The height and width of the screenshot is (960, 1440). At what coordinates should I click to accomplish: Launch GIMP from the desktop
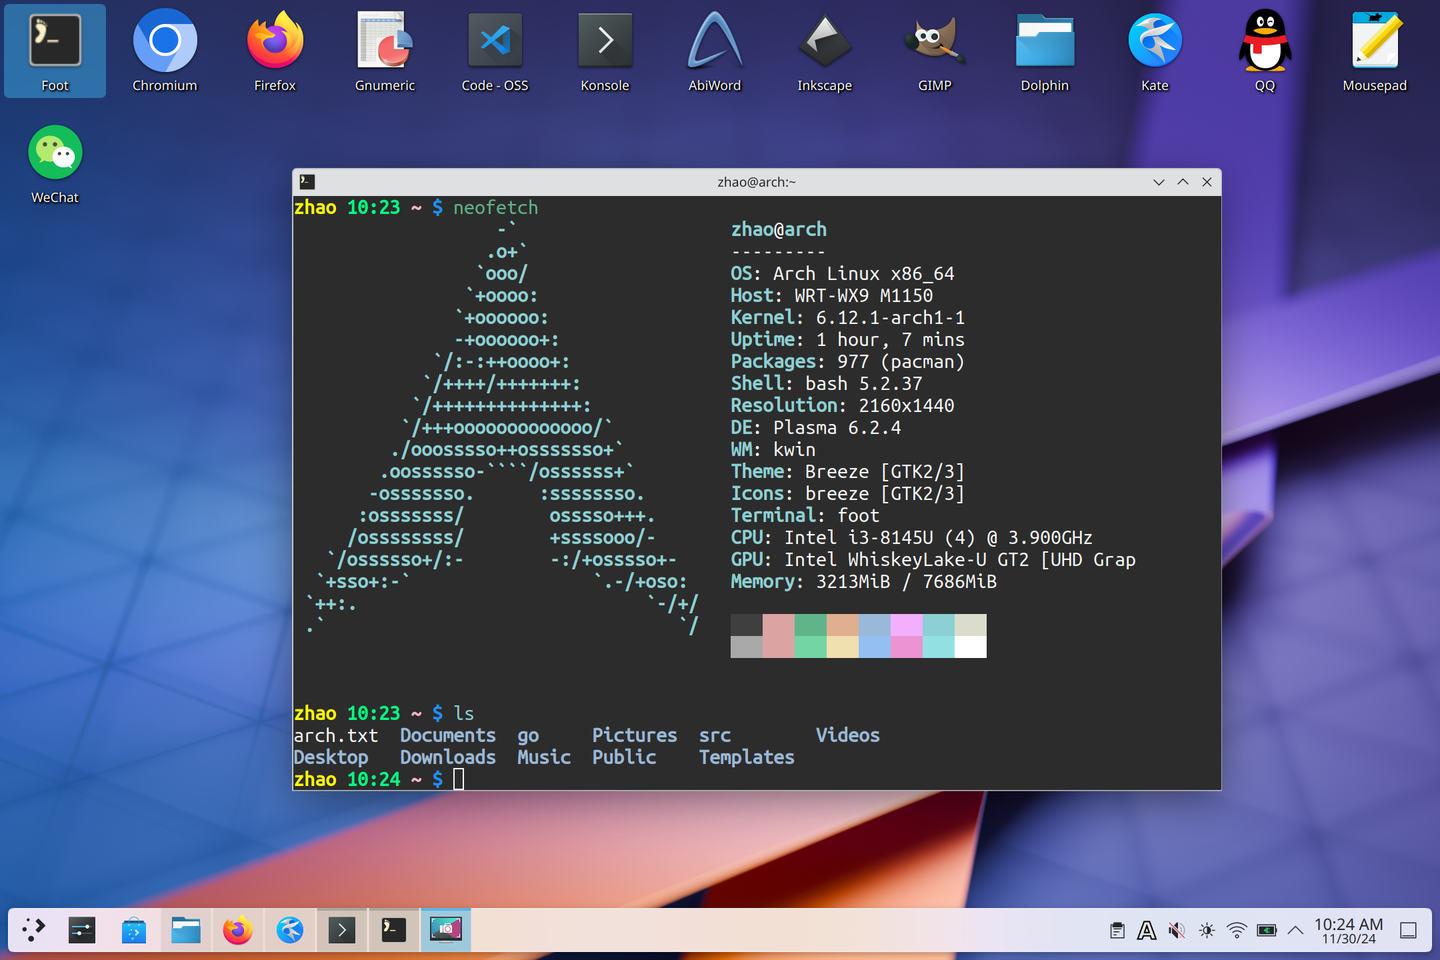934,42
